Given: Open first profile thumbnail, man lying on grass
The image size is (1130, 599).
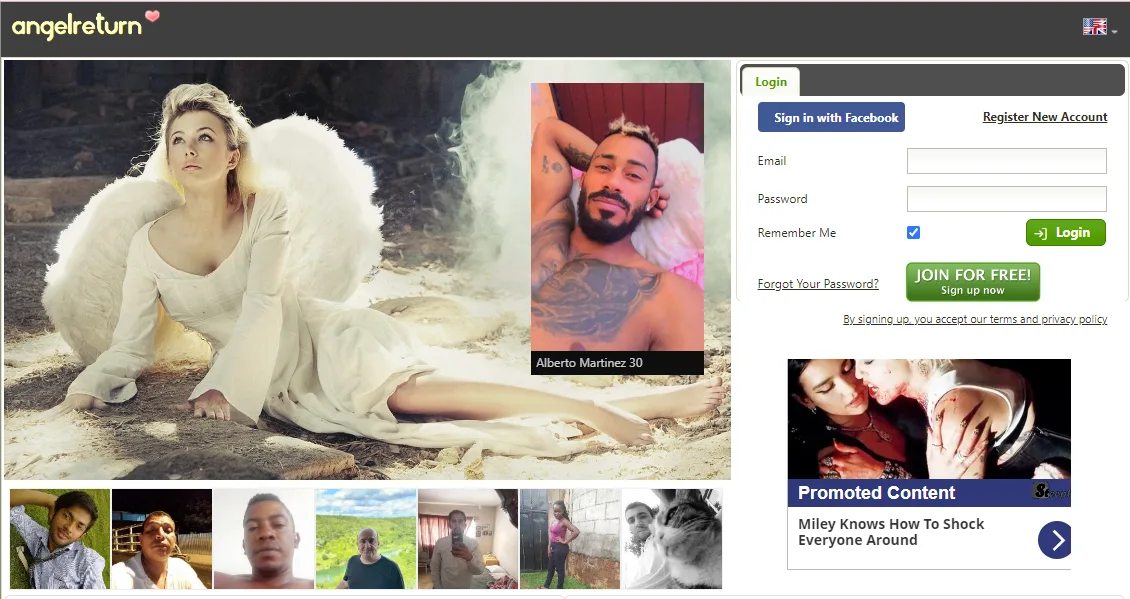Looking at the screenshot, I should (x=60, y=539).
